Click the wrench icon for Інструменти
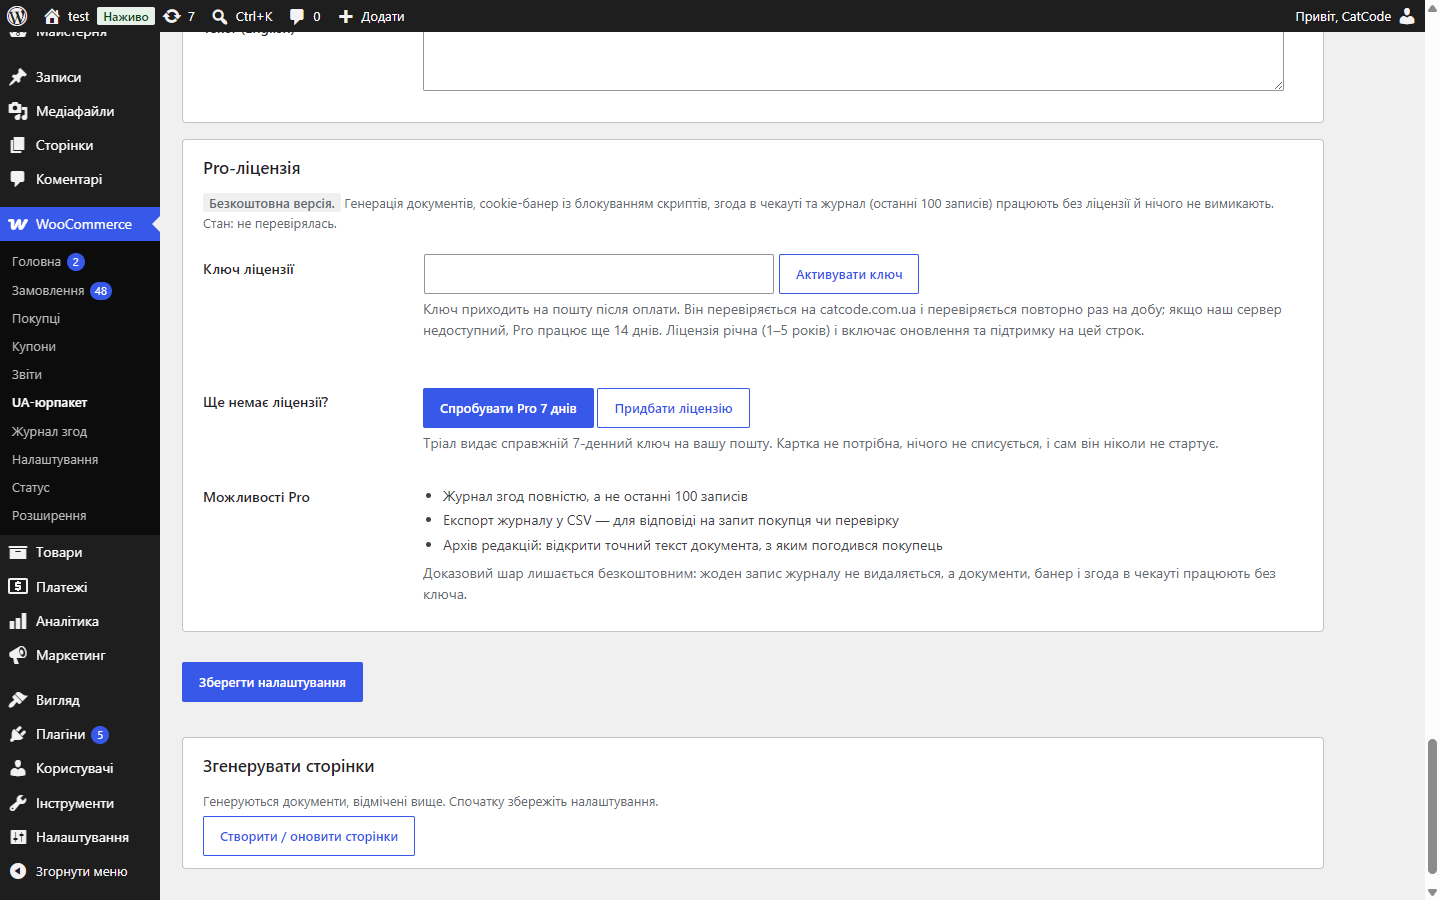Screen dimensions: 1440x900 coord(18,803)
